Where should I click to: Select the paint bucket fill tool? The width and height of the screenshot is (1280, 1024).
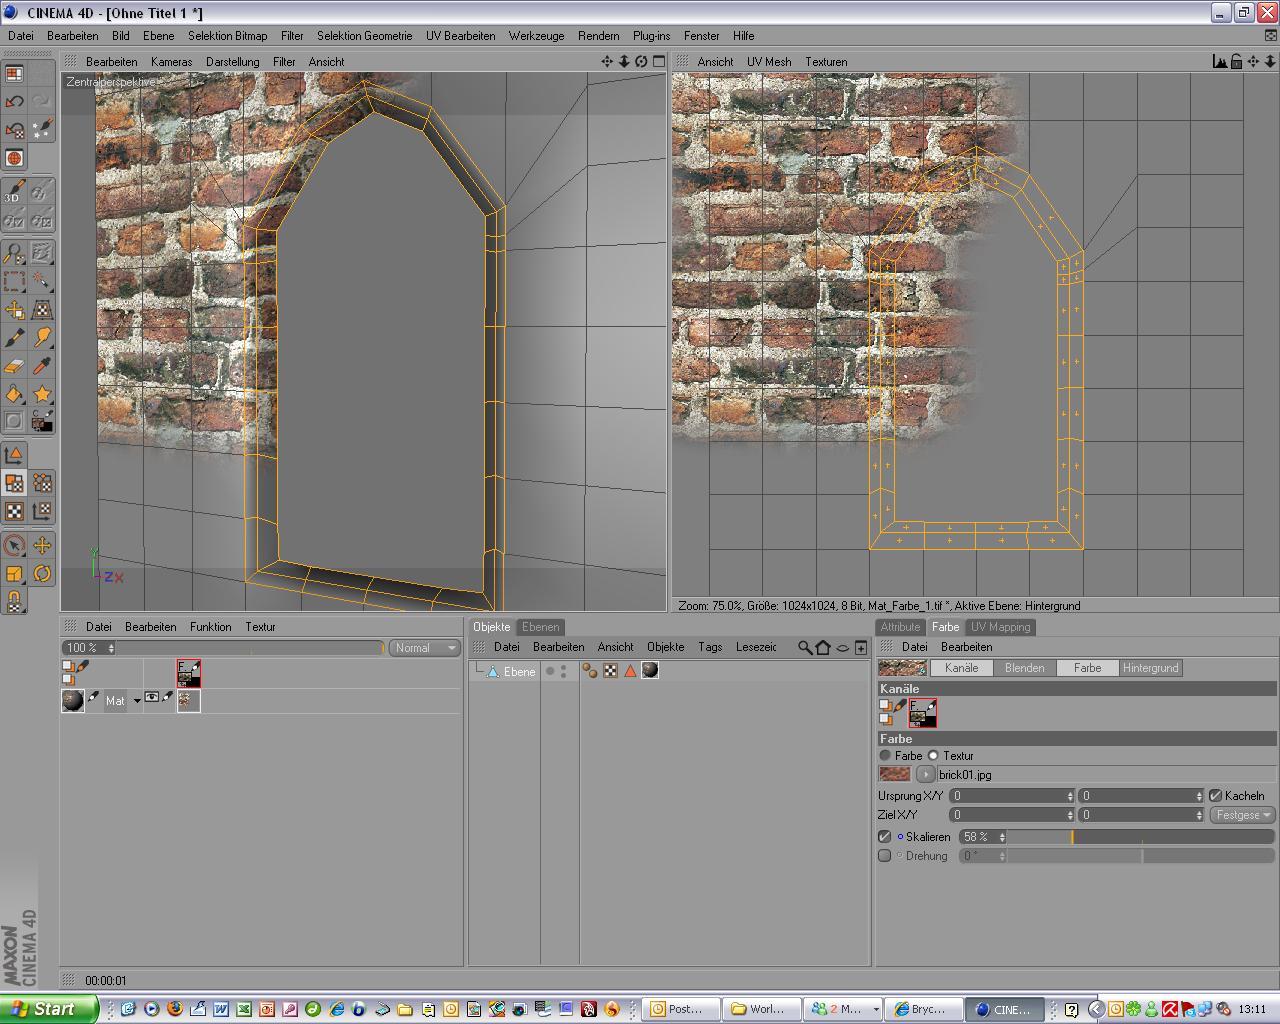click(14, 394)
